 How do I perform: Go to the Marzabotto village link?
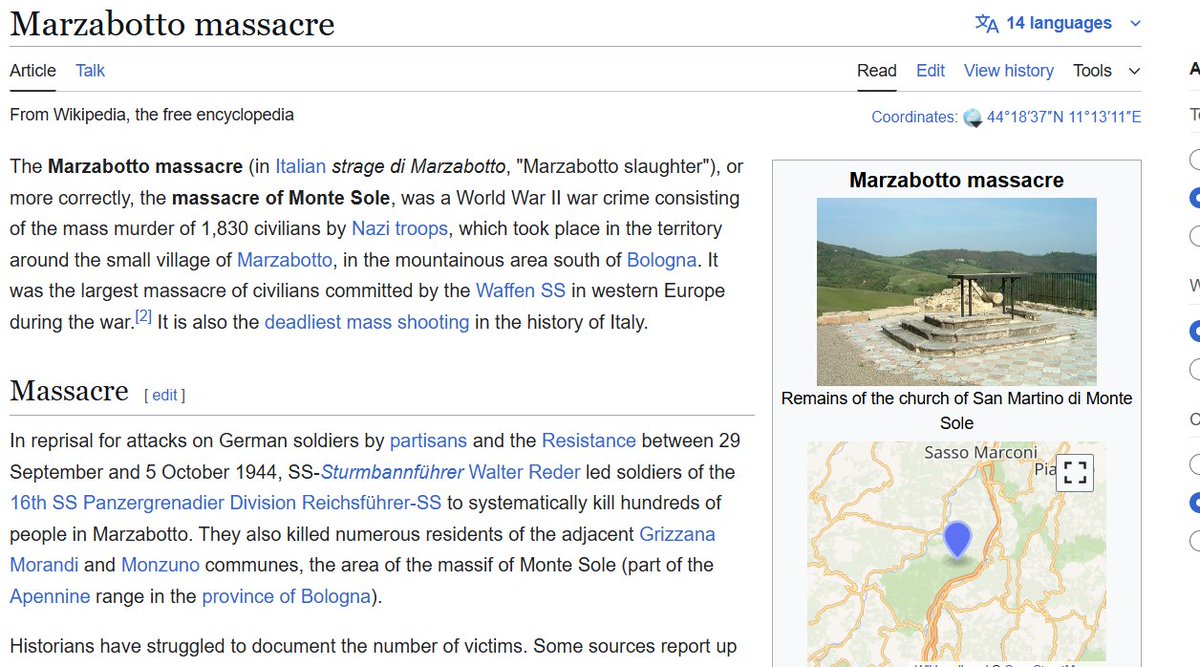pos(285,259)
